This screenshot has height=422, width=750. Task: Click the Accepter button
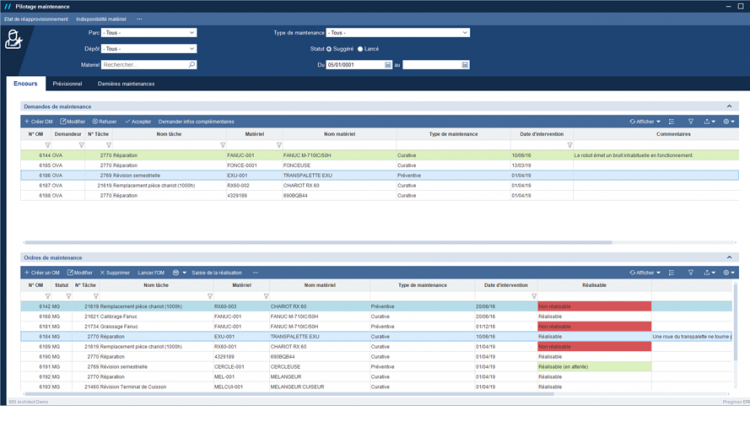click(138, 121)
